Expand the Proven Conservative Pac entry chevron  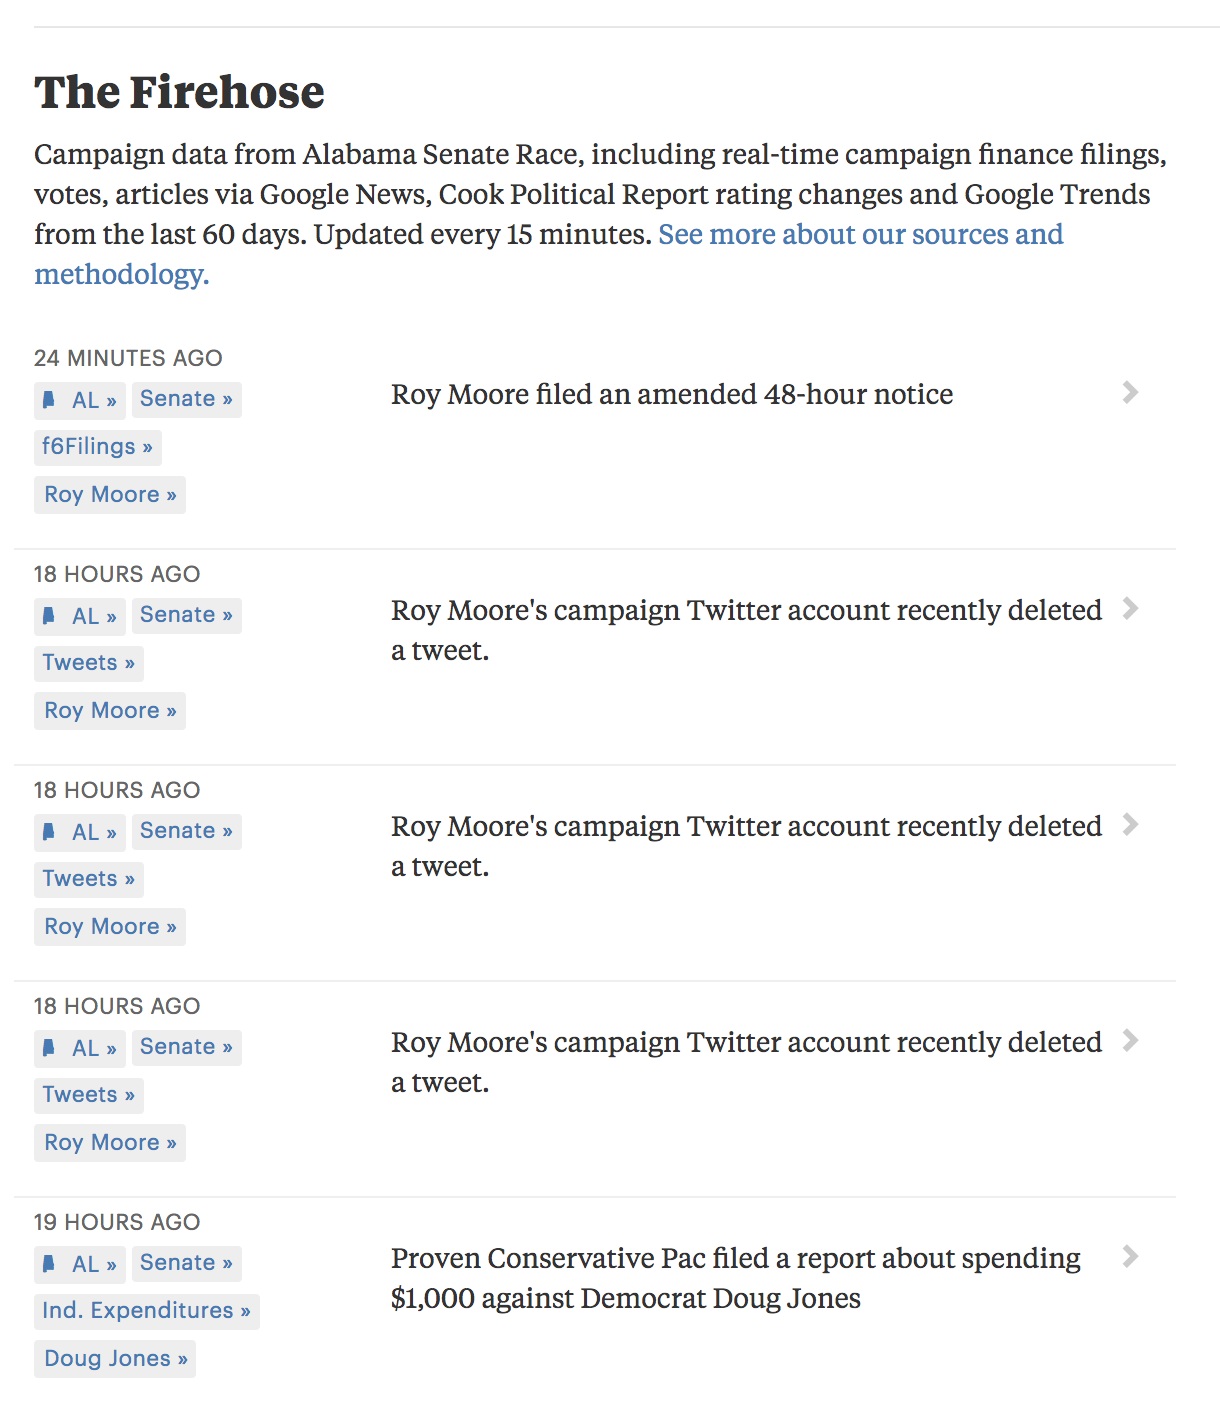click(1130, 1257)
